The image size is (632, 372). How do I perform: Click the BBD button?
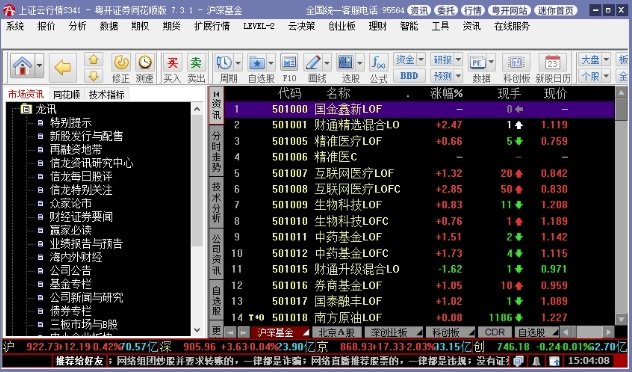pyautogui.click(x=409, y=75)
